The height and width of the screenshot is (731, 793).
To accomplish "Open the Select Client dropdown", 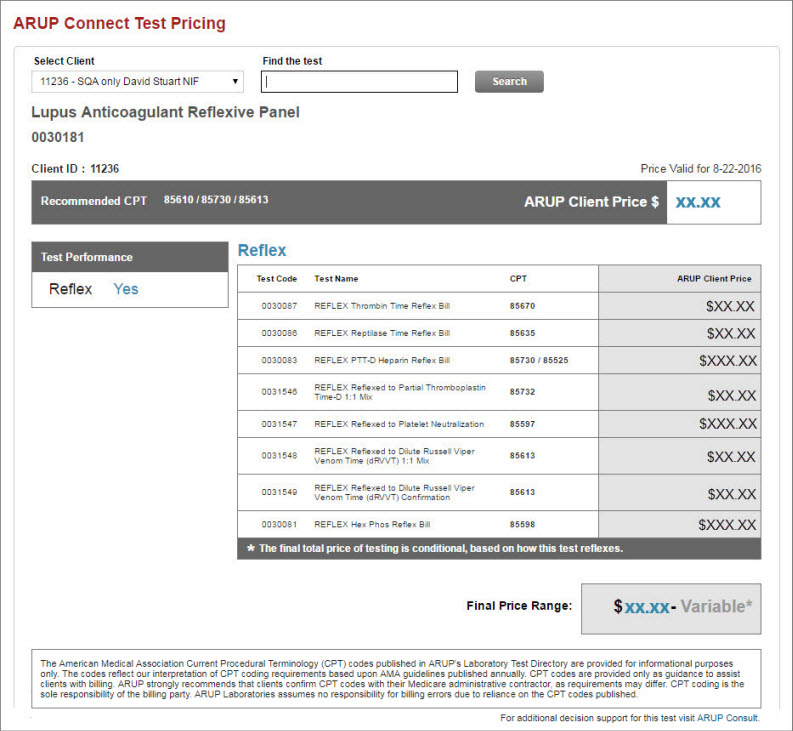I will pos(137,81).
